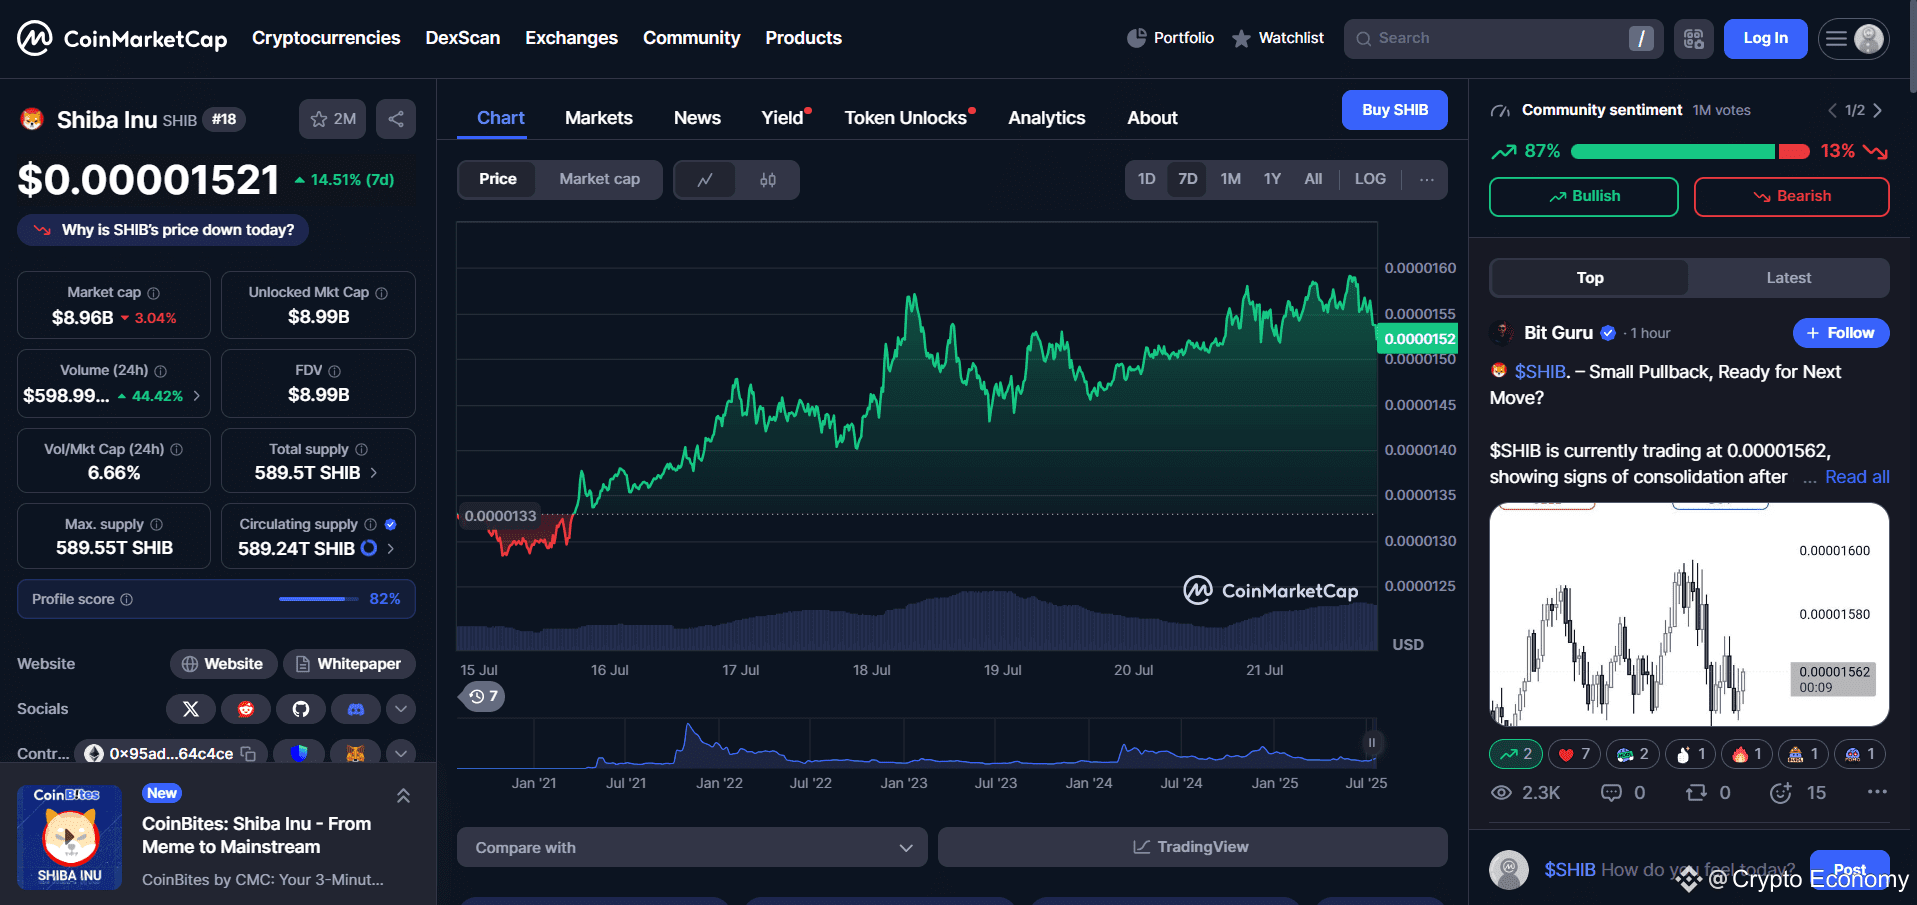This screenshot has width=1917, height=905.
Task: Click the share icon beside Shiba Inu
Action: [x=396, y=119]
